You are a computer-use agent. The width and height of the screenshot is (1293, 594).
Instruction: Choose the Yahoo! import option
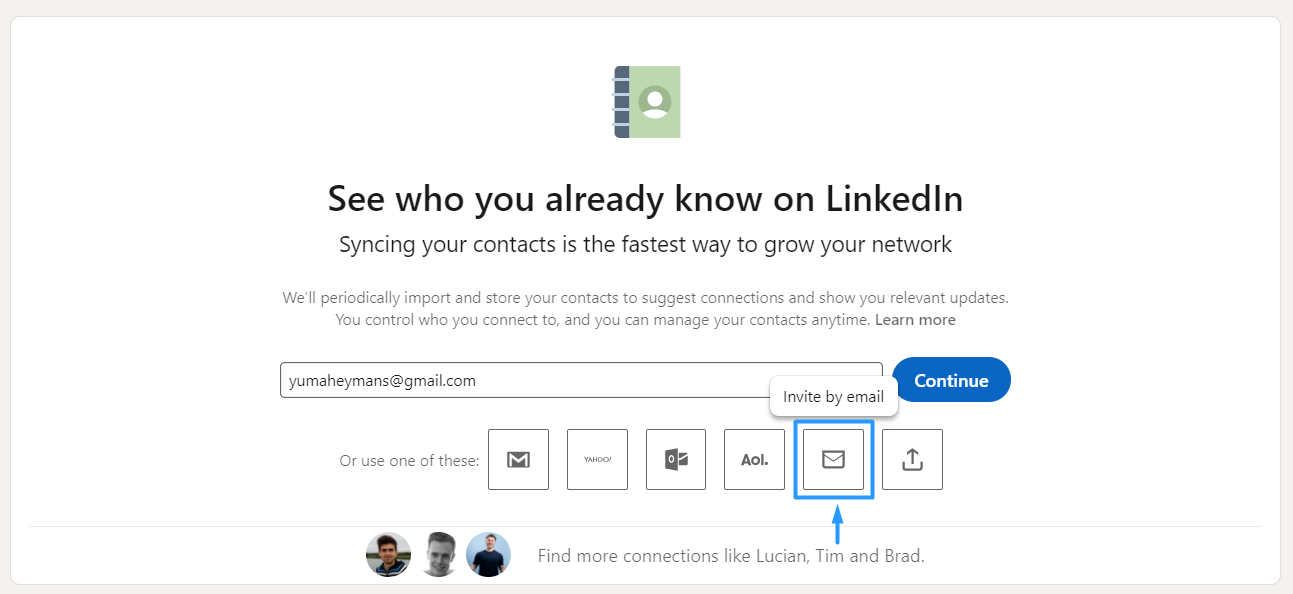[x=597, y=460]
